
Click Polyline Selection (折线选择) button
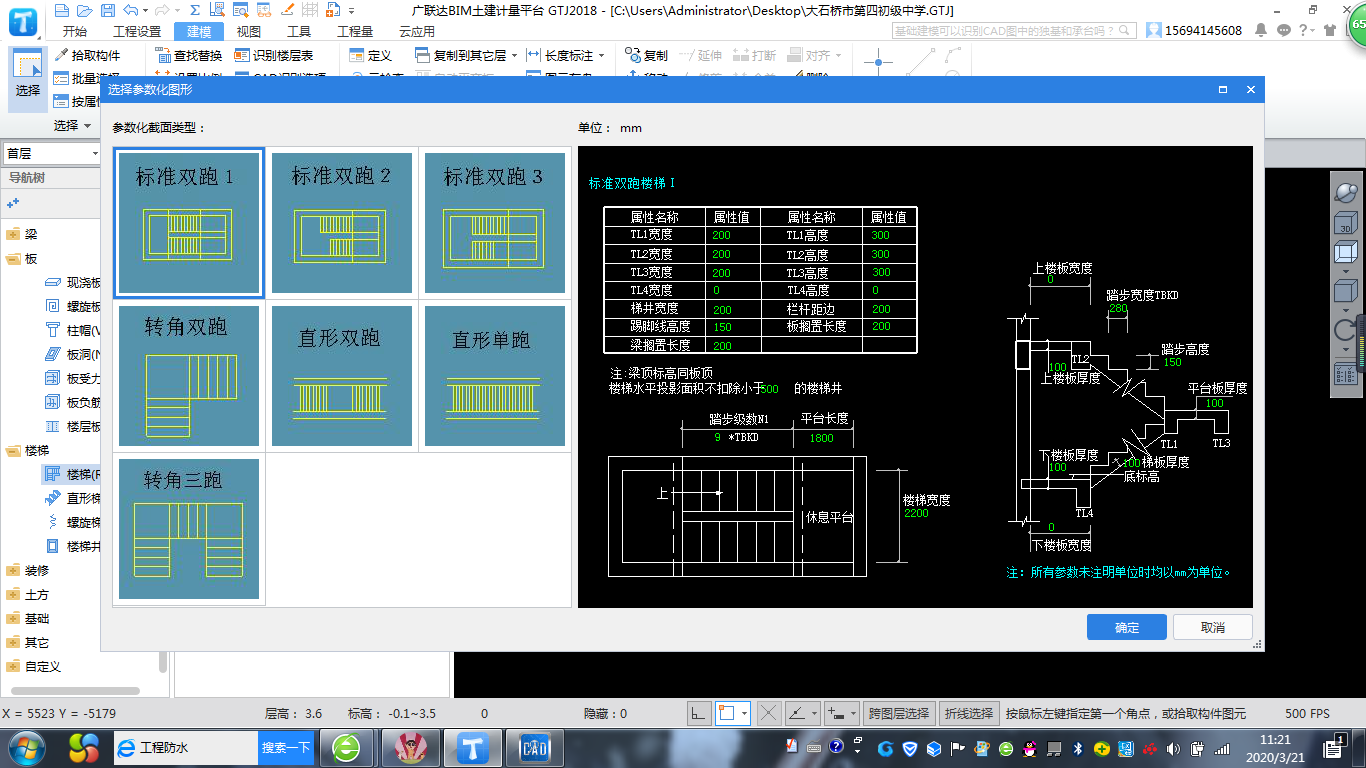coord(969,713)
